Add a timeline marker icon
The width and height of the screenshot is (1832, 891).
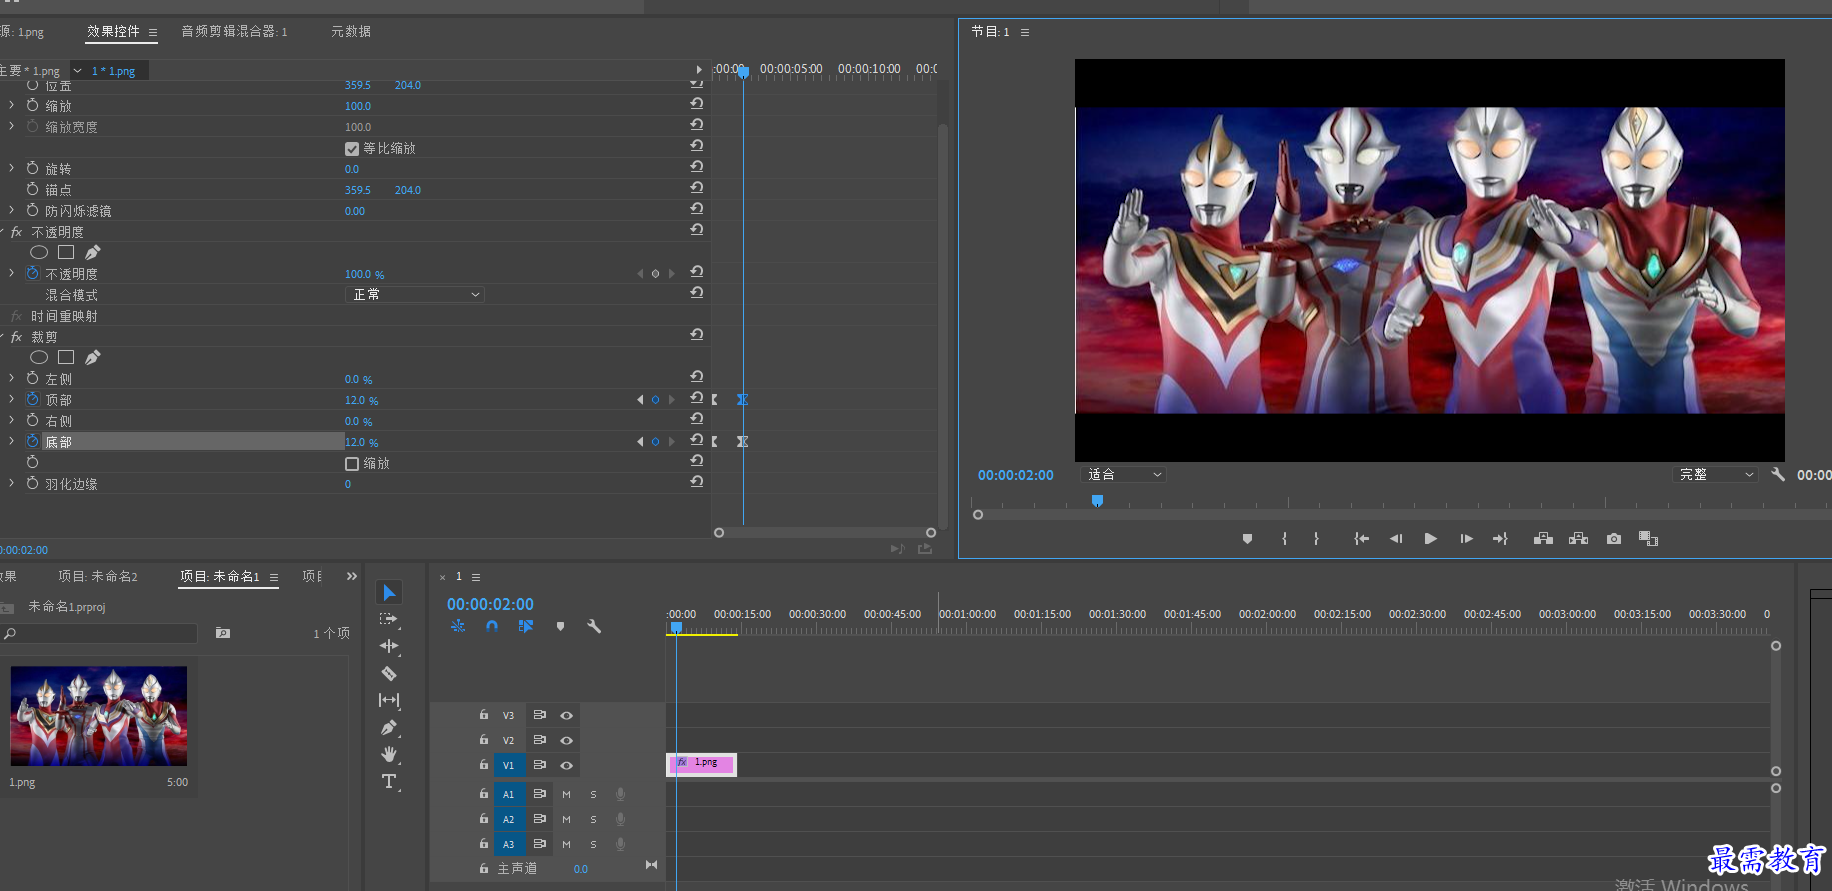pyautogui.click(x=560, y=626)
